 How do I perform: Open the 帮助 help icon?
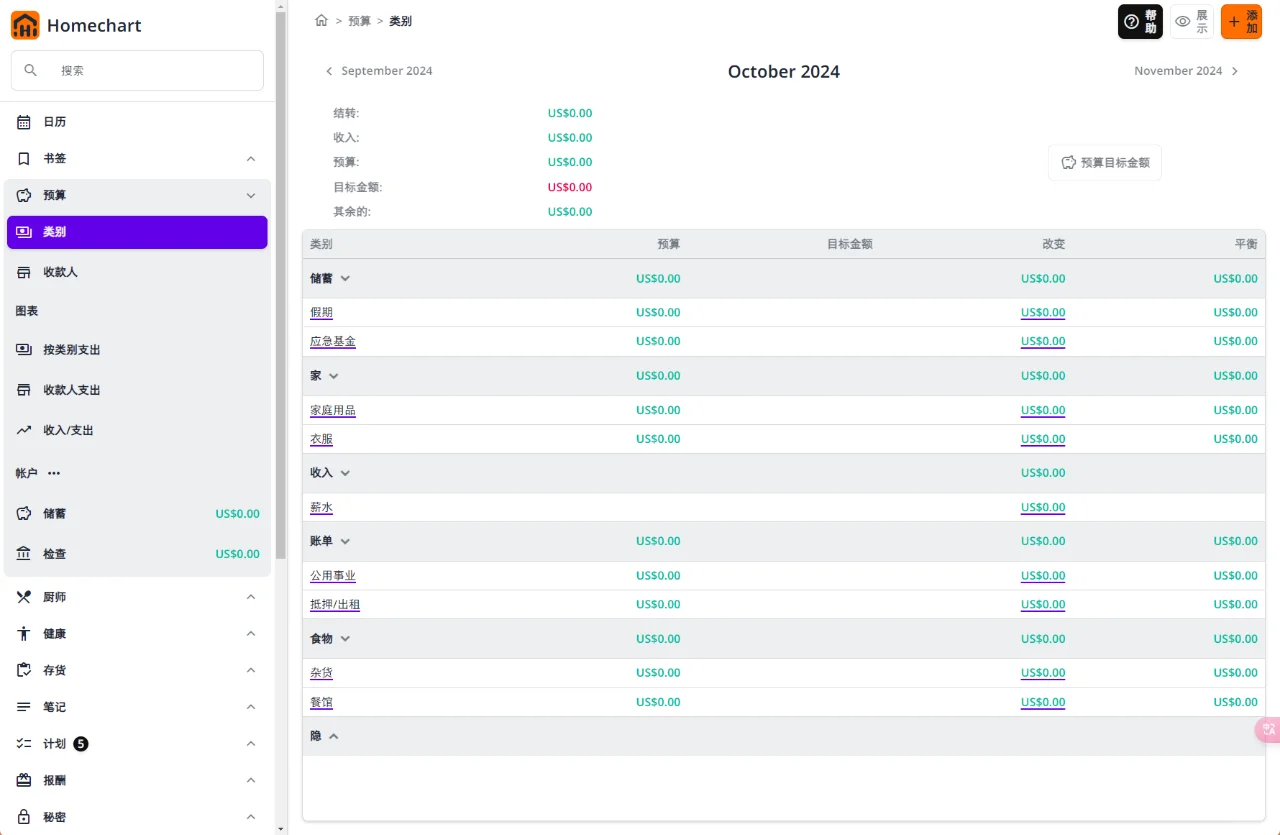pyautogui.click(x=1130, y=20)
